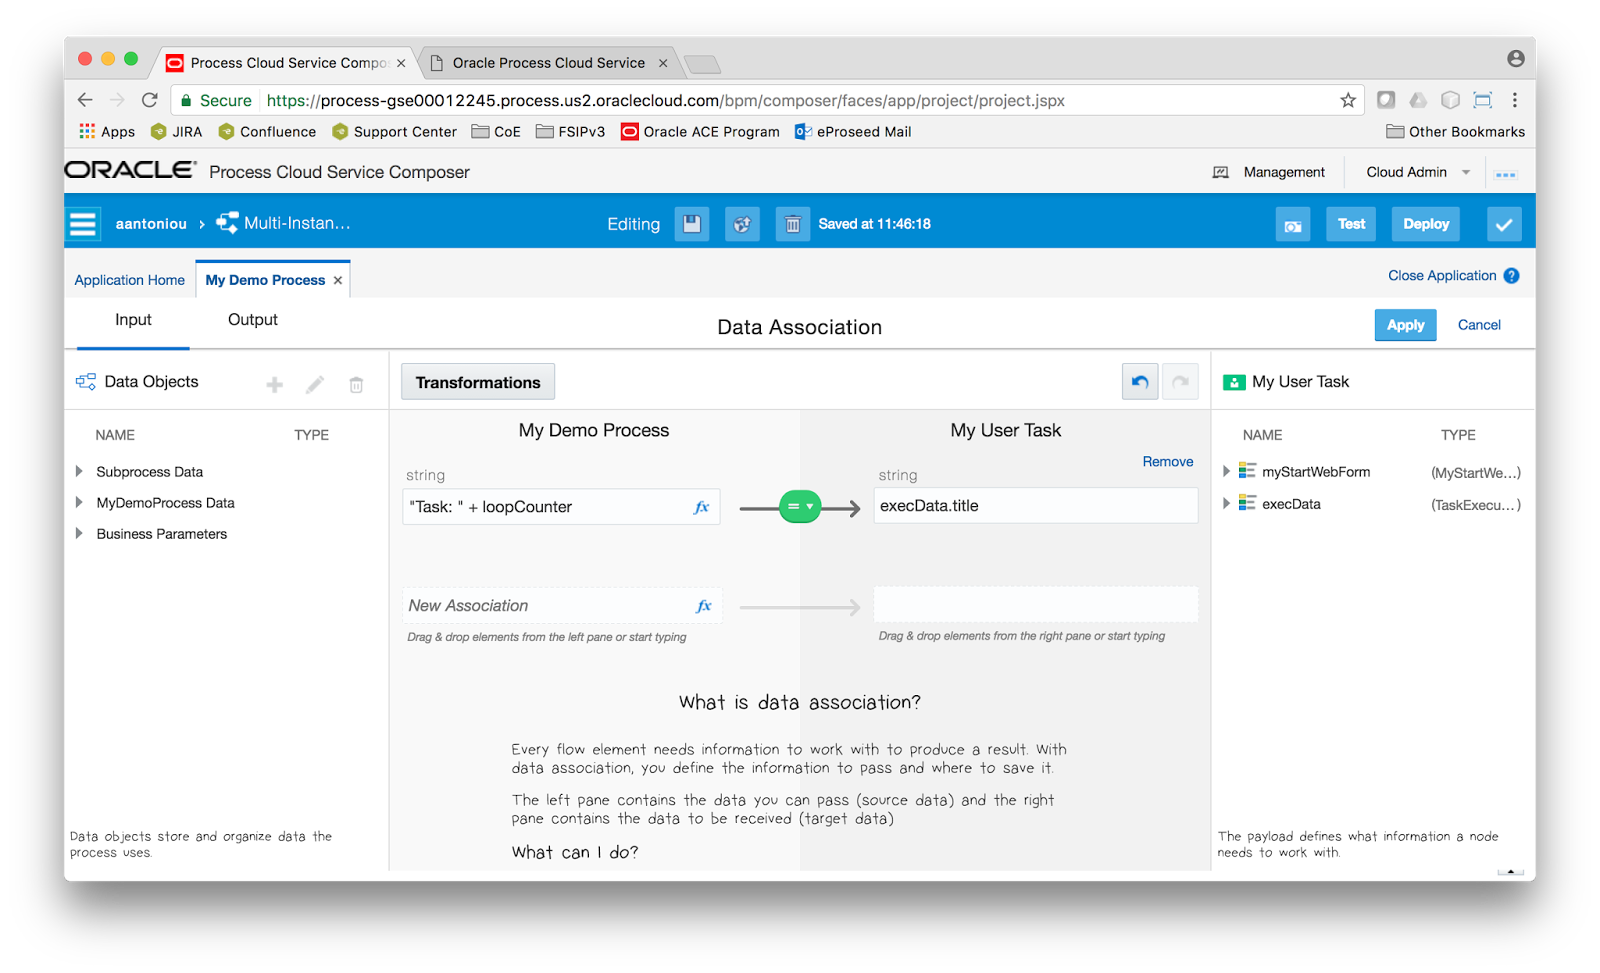
Task: Open expression editor fx for loopCounter association
Action: pyautogui.click(x=702, y=507)
